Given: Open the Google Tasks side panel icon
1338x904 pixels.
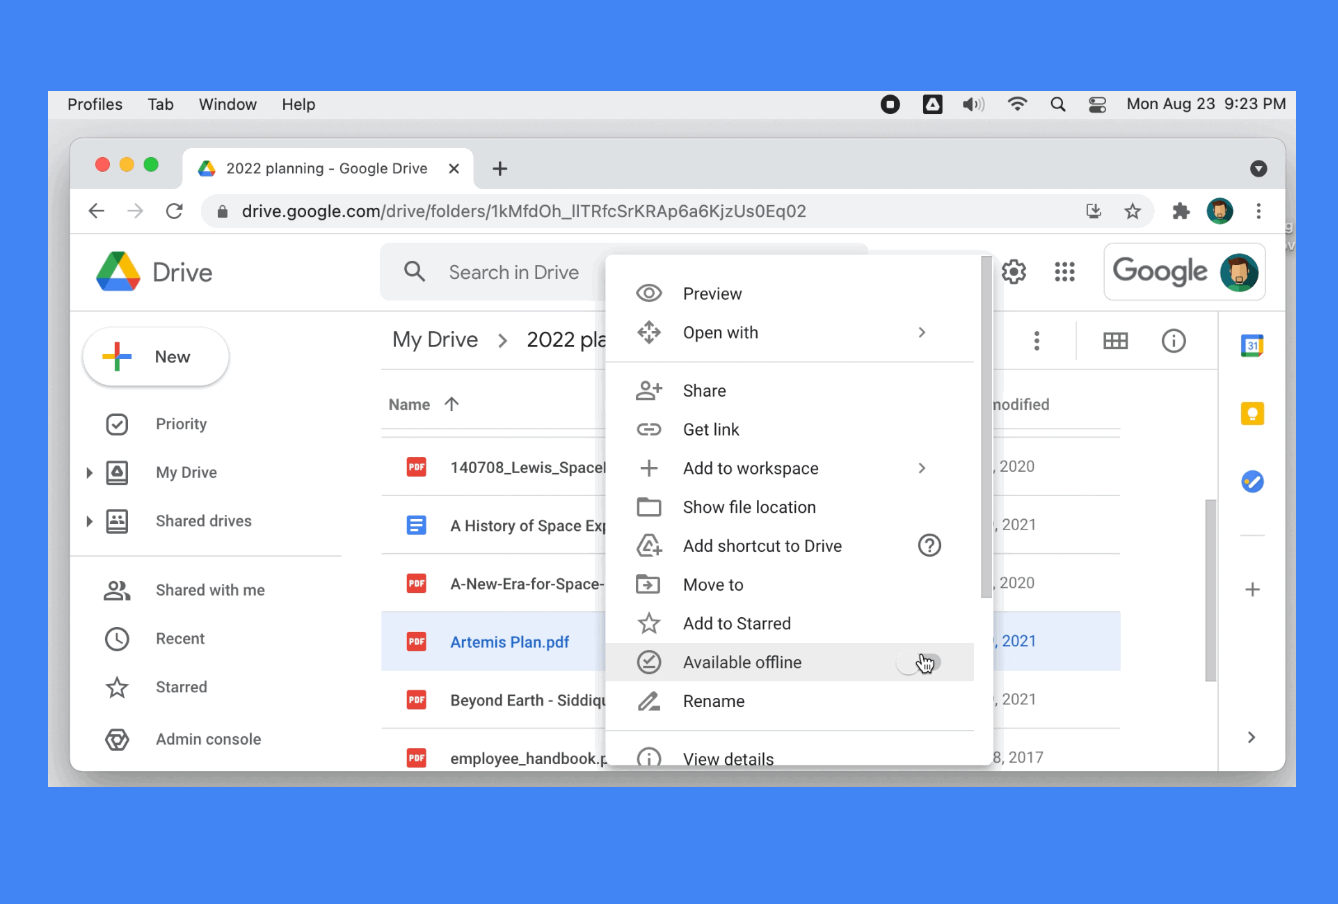Looking at the screenshot, I should tap(1252, 481).
